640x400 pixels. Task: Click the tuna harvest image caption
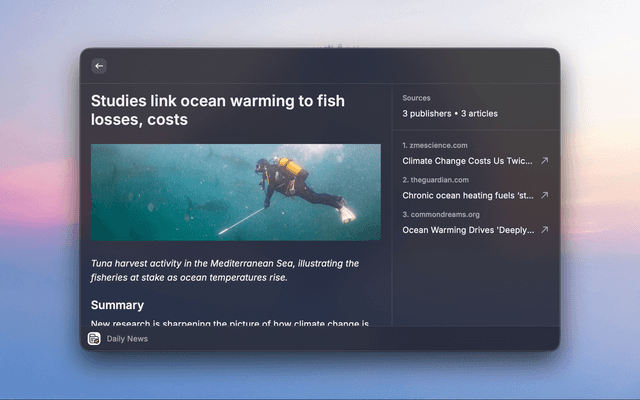point(224,270)
